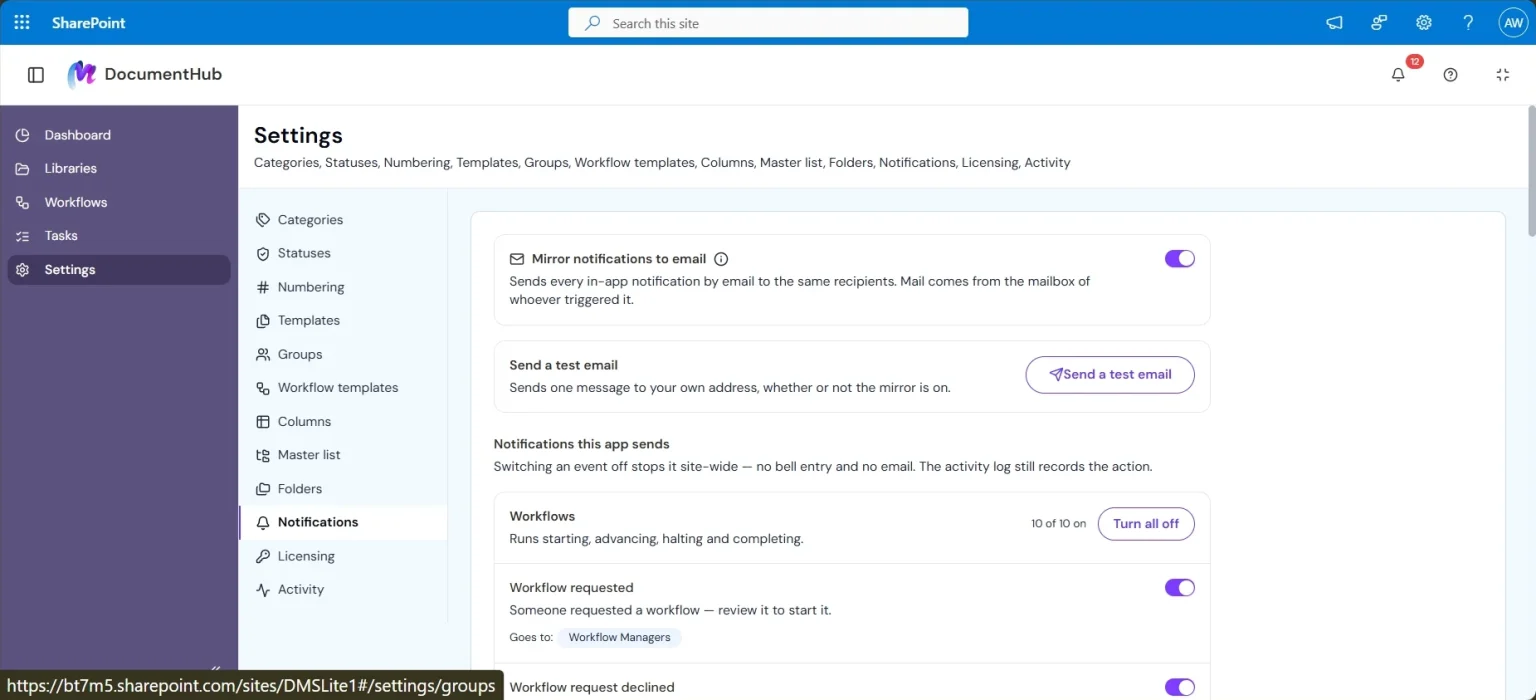Click the megaphone announcements icon
The image size is (1536, 700).
pyautogui.click(x=1334, y=22)
